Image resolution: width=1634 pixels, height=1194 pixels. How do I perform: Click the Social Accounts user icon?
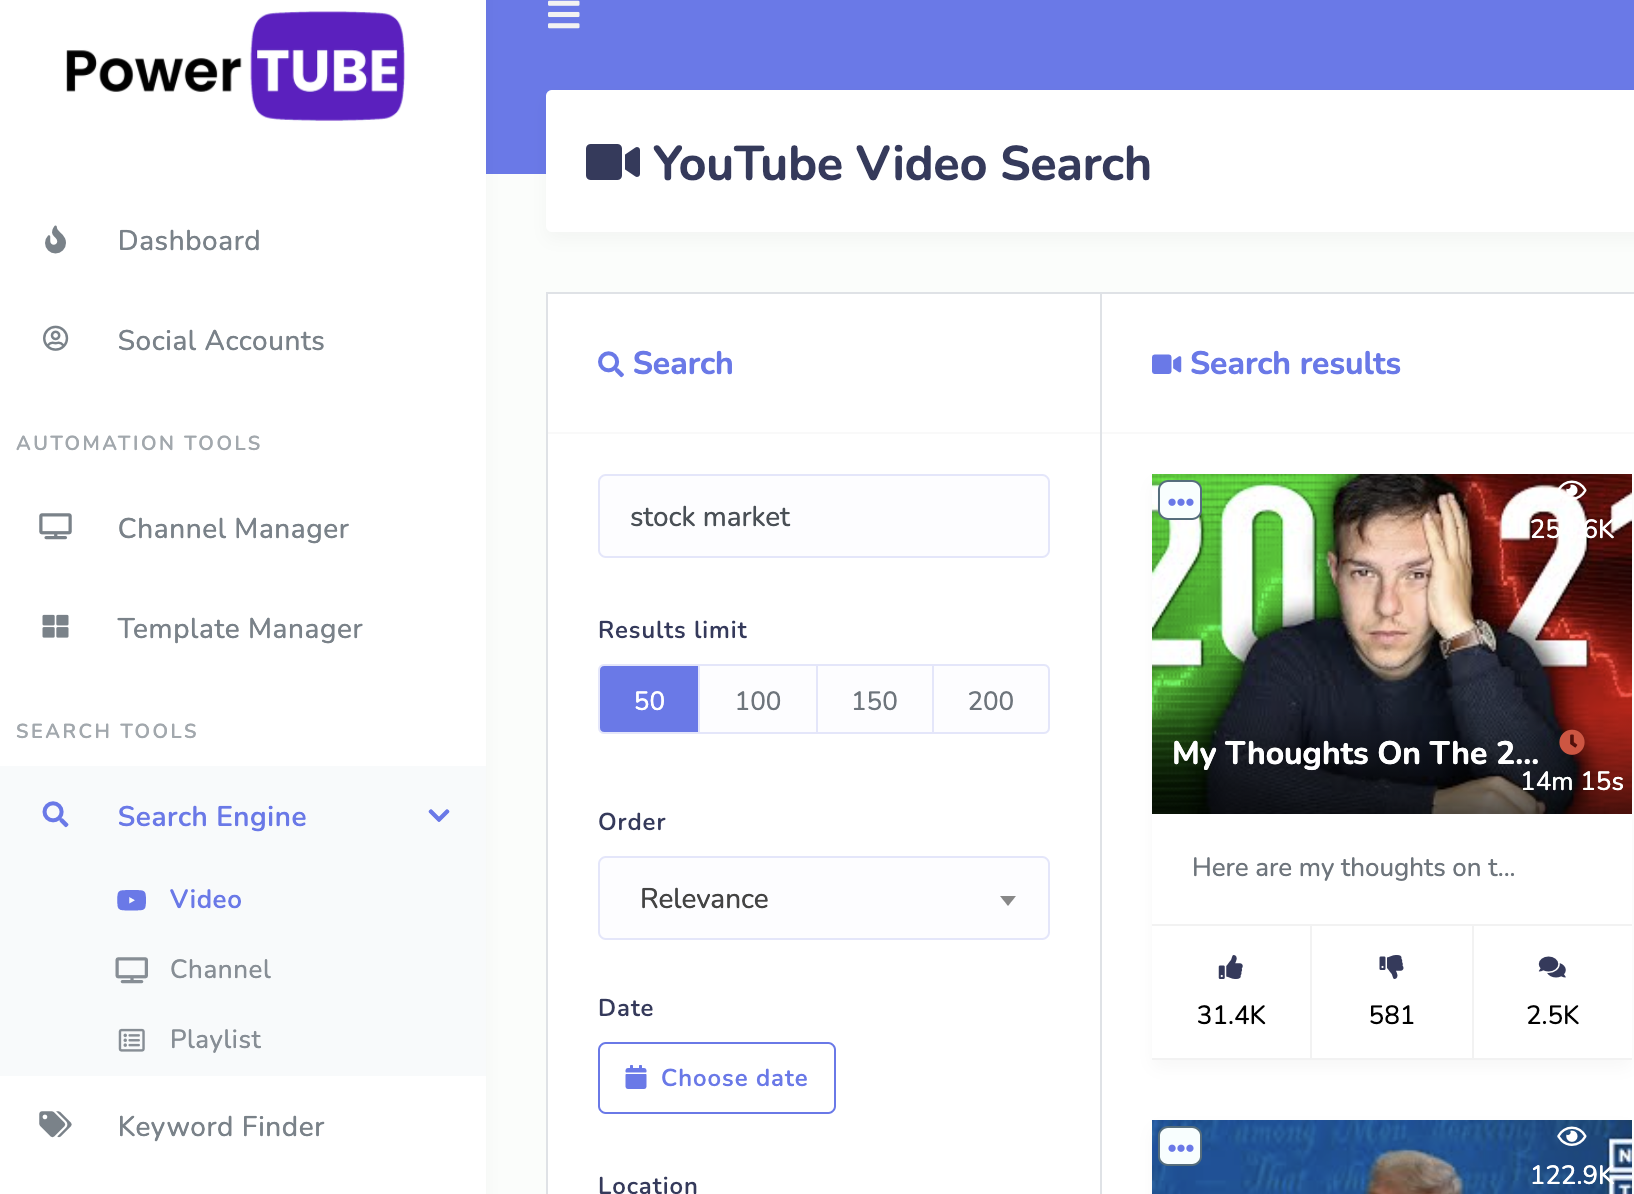pyautogui.click(x=56, y=339)
